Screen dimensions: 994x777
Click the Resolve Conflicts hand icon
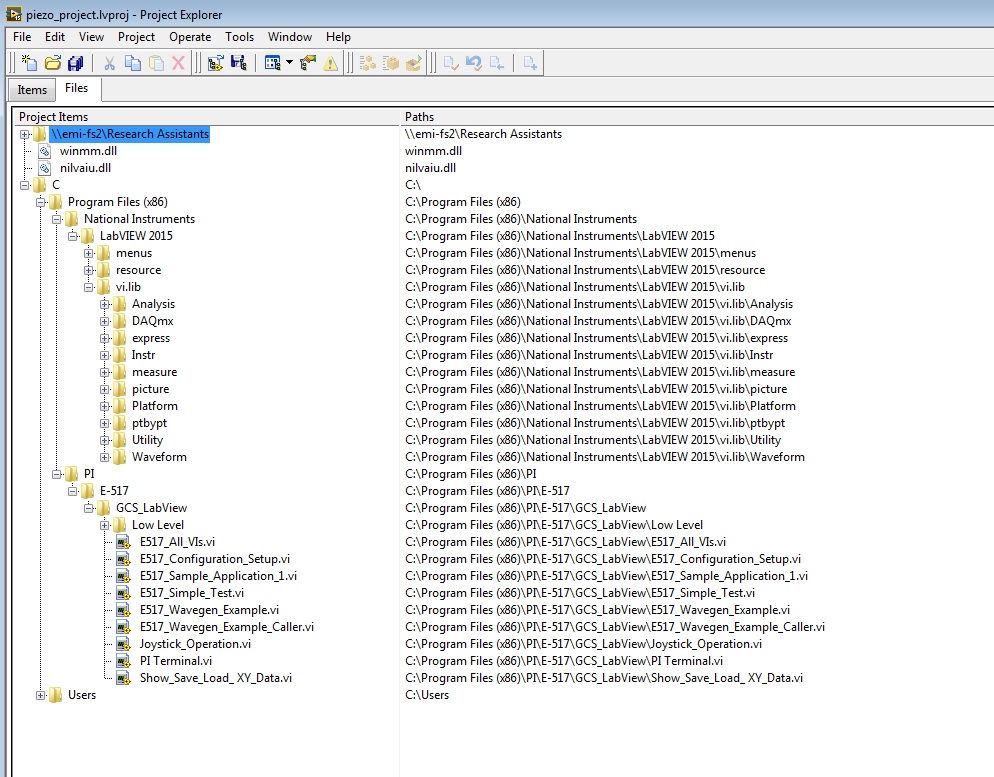click(x=308, y=63)
